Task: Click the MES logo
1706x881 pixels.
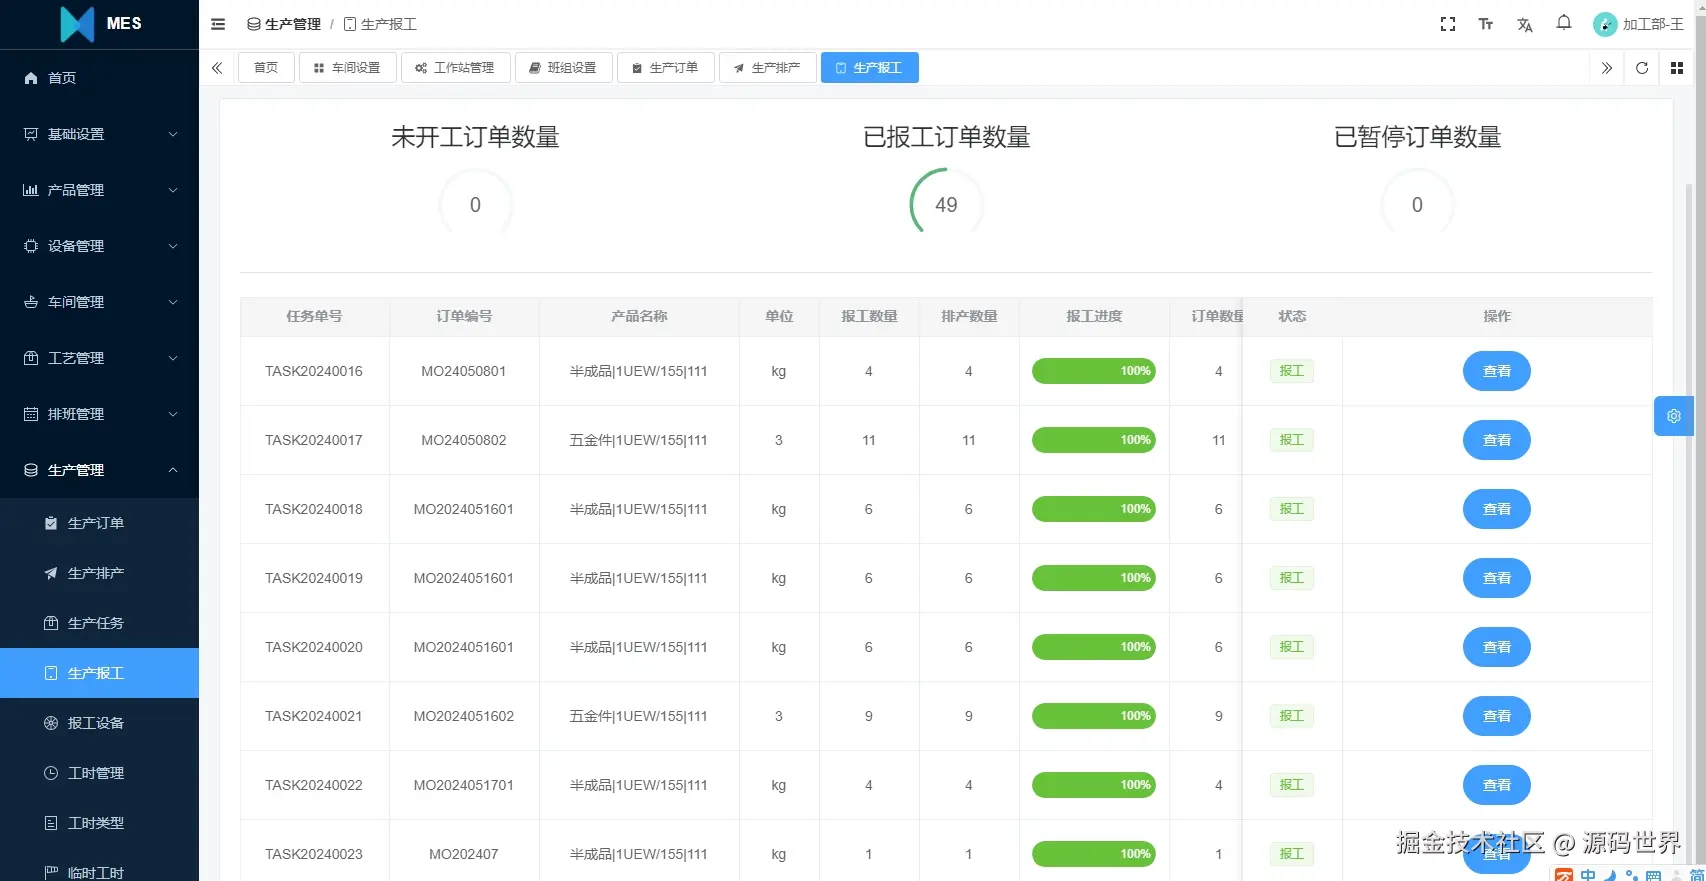Action: pyautogui.click(x=100, y=24)
